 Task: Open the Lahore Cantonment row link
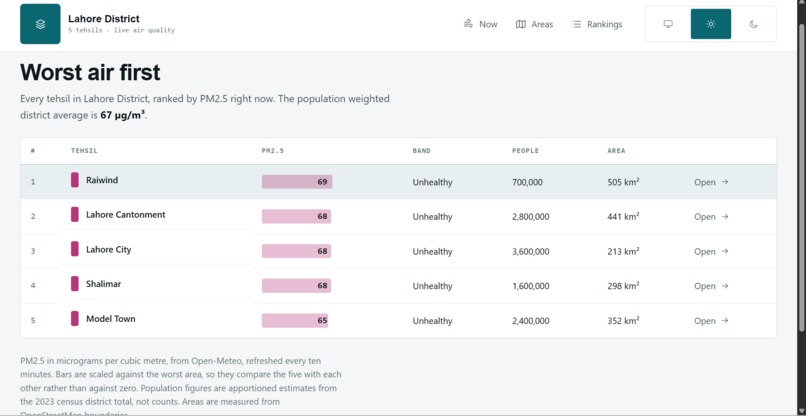tap(711, 216)
